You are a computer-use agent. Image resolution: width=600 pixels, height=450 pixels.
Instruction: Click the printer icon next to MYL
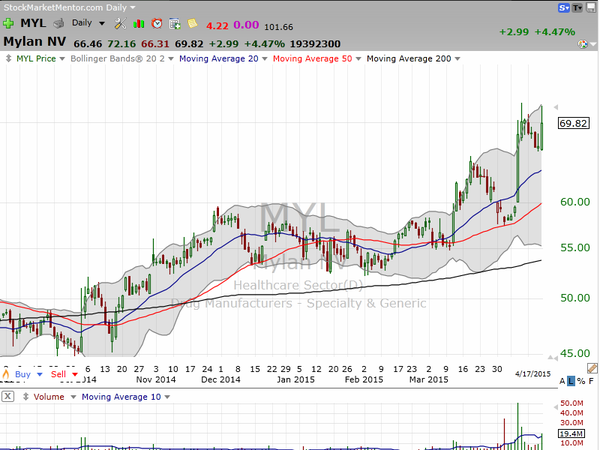[59, 24]
